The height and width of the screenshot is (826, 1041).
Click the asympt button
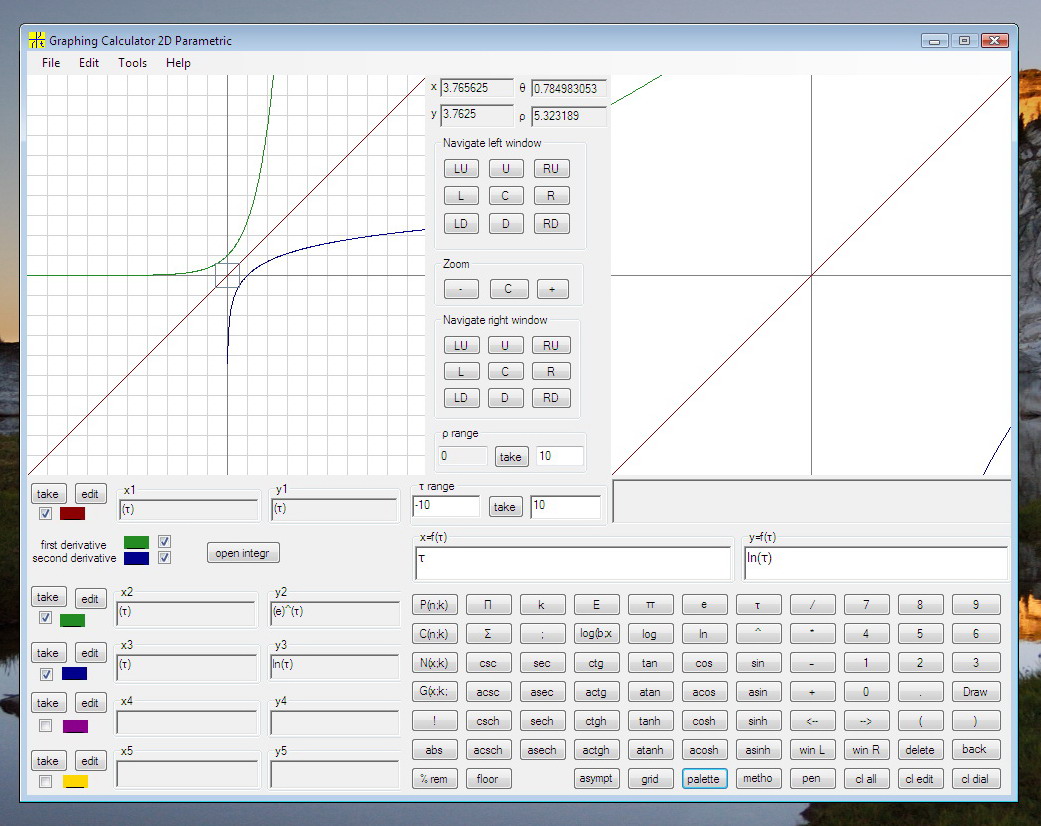click(596, 779)
